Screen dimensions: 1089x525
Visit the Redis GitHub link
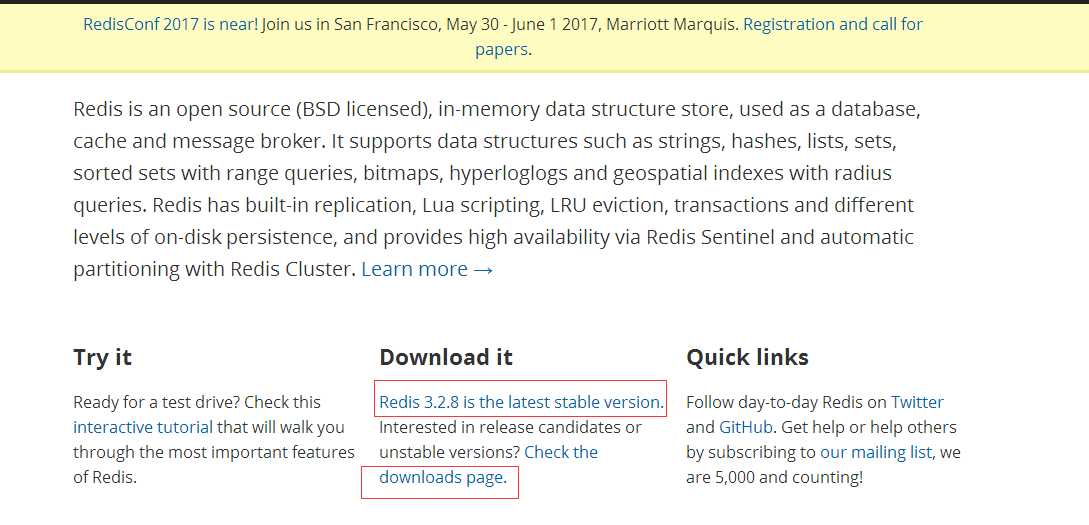[746, 427]
